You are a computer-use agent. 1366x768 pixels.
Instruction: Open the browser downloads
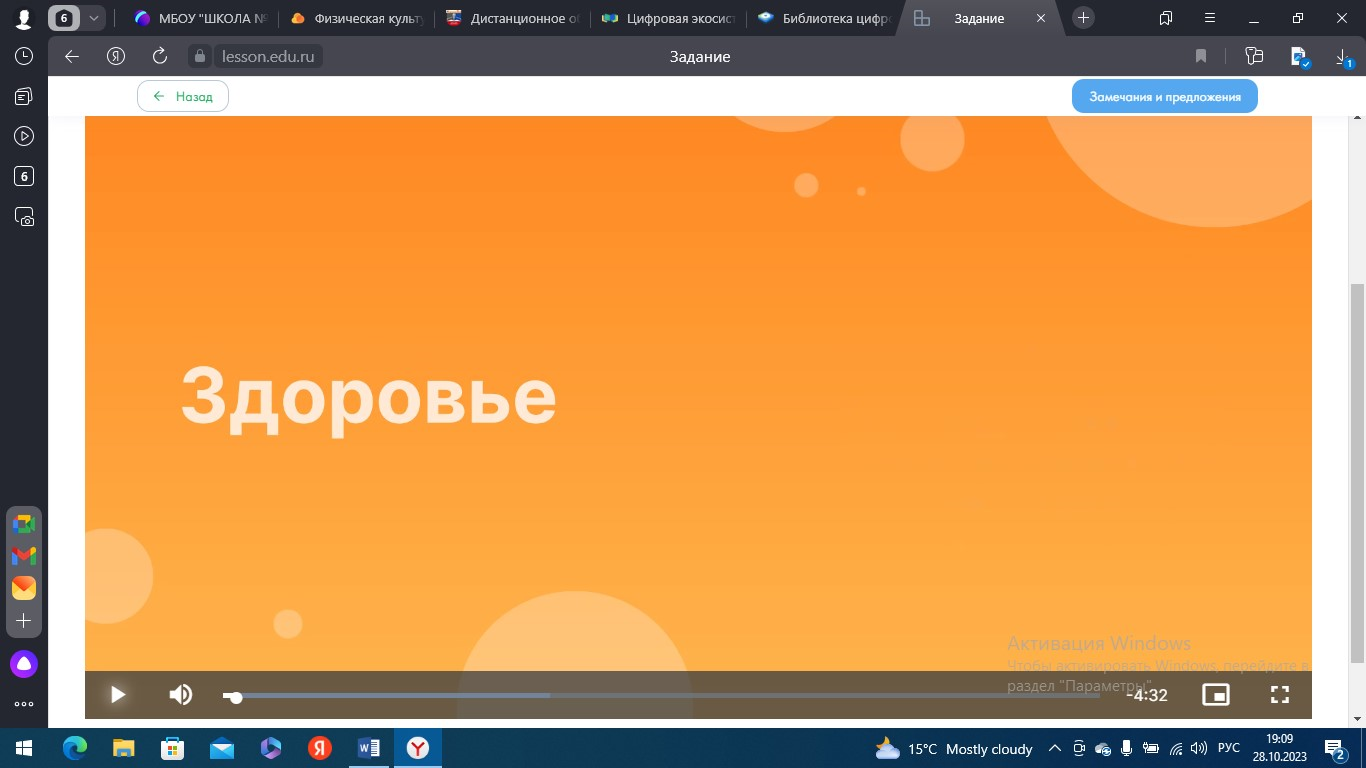coord(1344,58)
